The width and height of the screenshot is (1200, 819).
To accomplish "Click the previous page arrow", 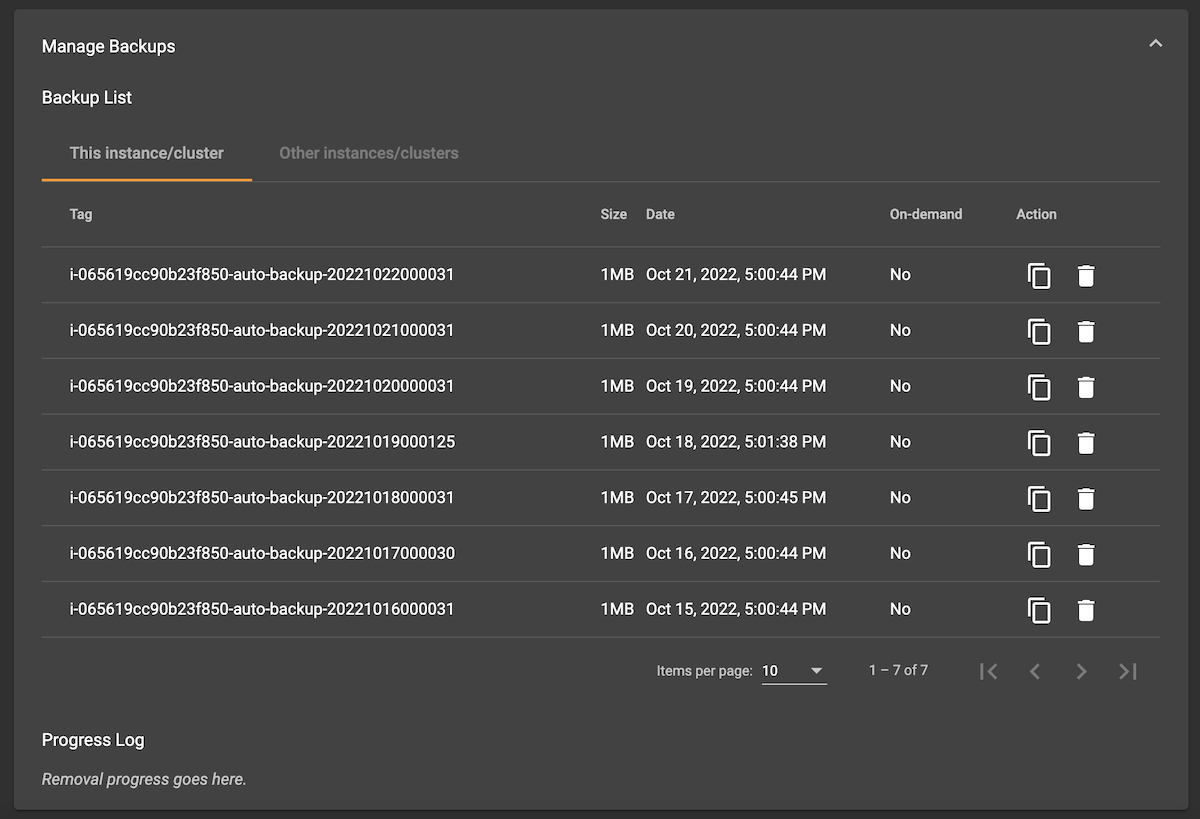I will [1035, 671].
